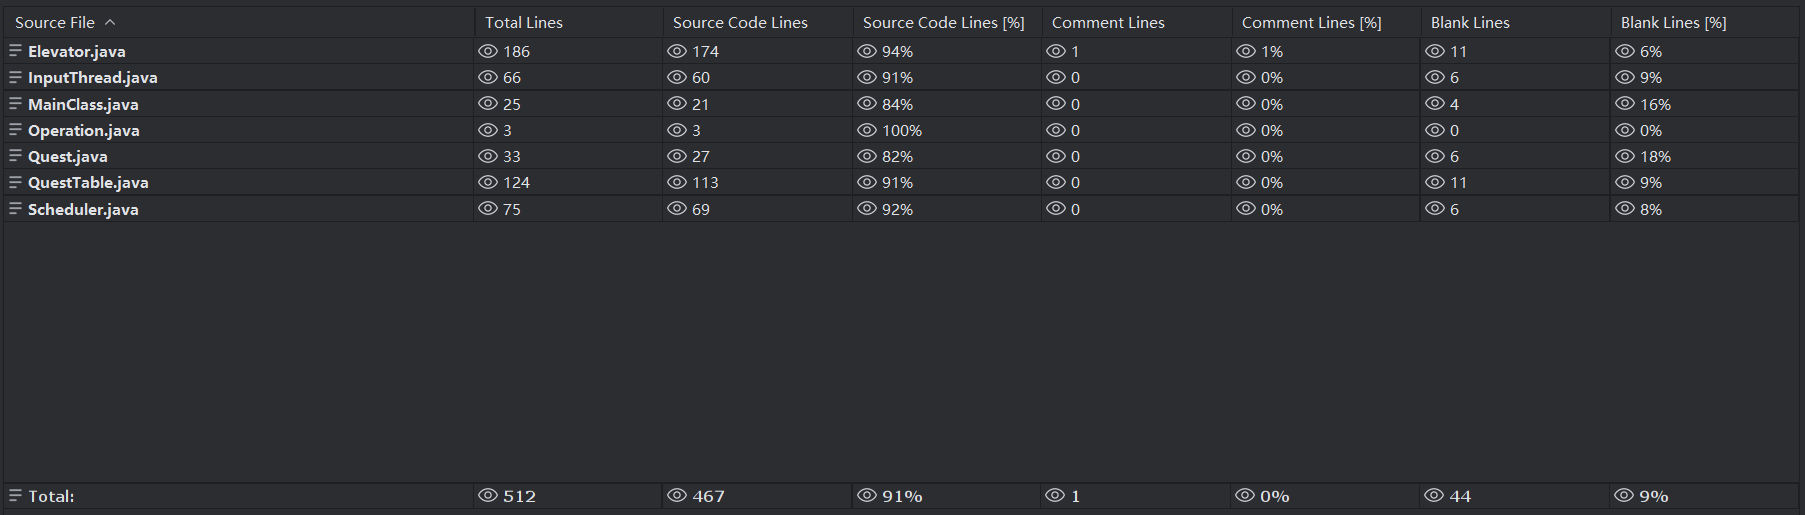
Task: Sort by Source Code Lines [%] header
Action: click(x=943, y=22)
